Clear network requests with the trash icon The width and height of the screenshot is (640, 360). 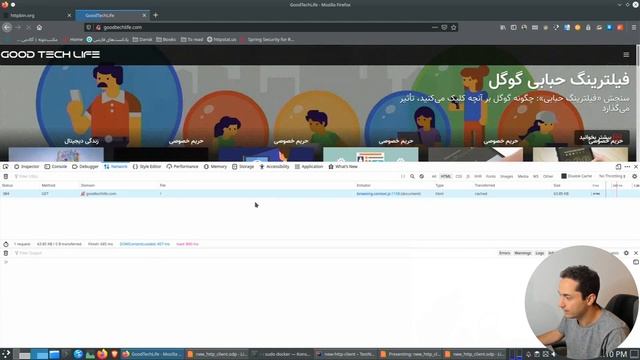(x=6, y=176)
